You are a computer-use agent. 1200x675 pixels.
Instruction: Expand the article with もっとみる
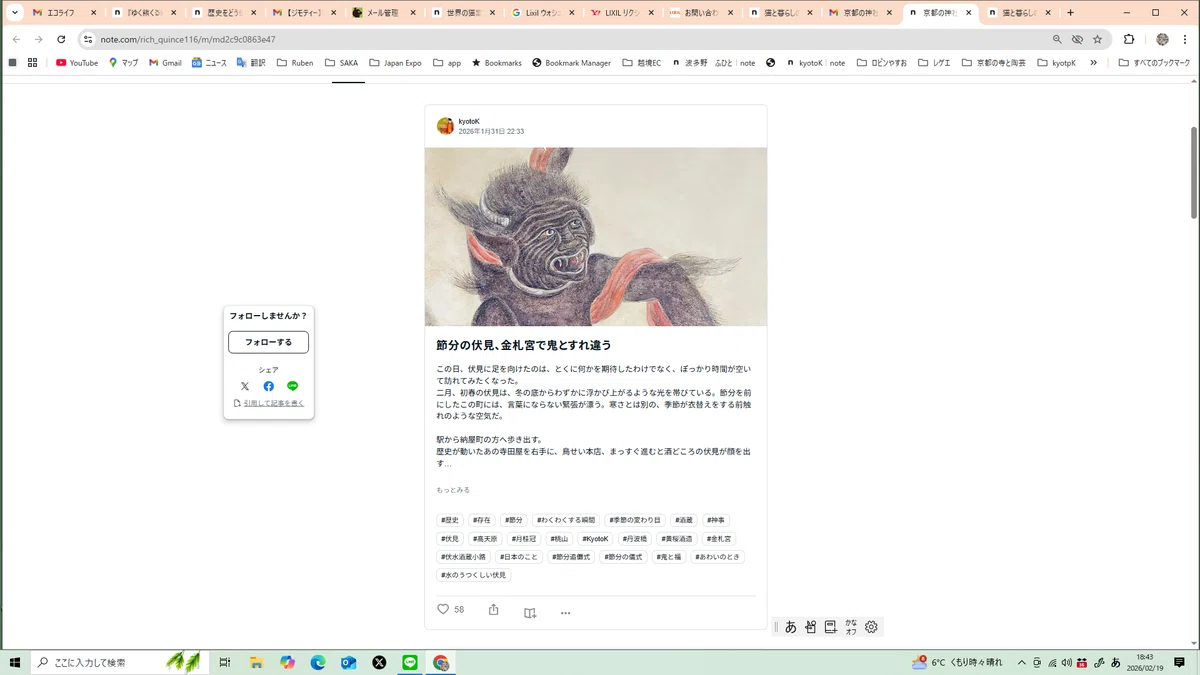click(x=453, y=490)
